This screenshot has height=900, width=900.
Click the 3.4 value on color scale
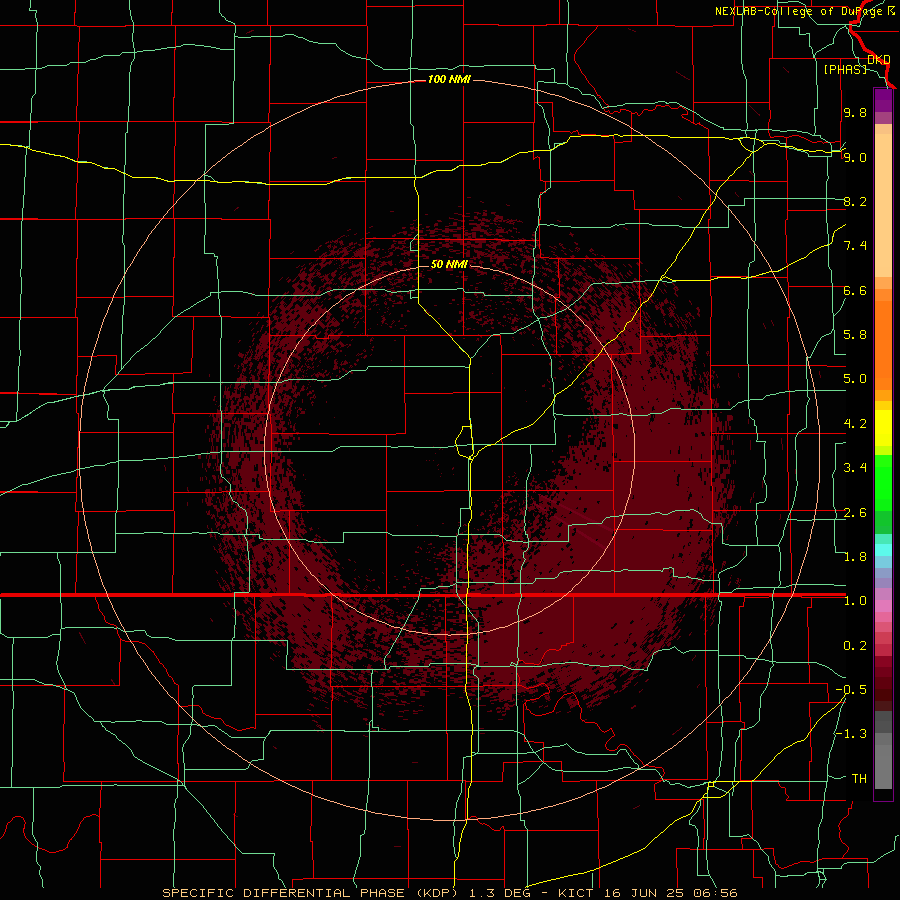(x=855, y=468)
